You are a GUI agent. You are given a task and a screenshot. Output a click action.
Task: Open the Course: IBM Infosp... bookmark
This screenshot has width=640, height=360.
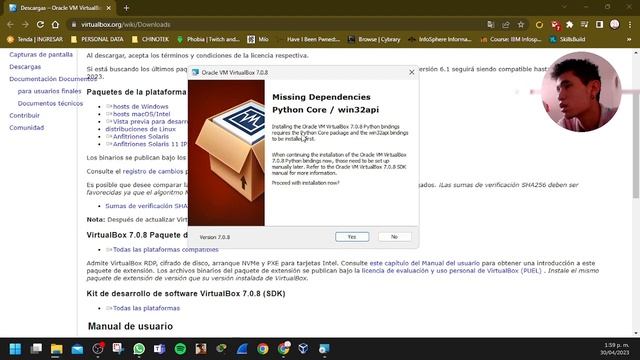[x=511, y=40]
